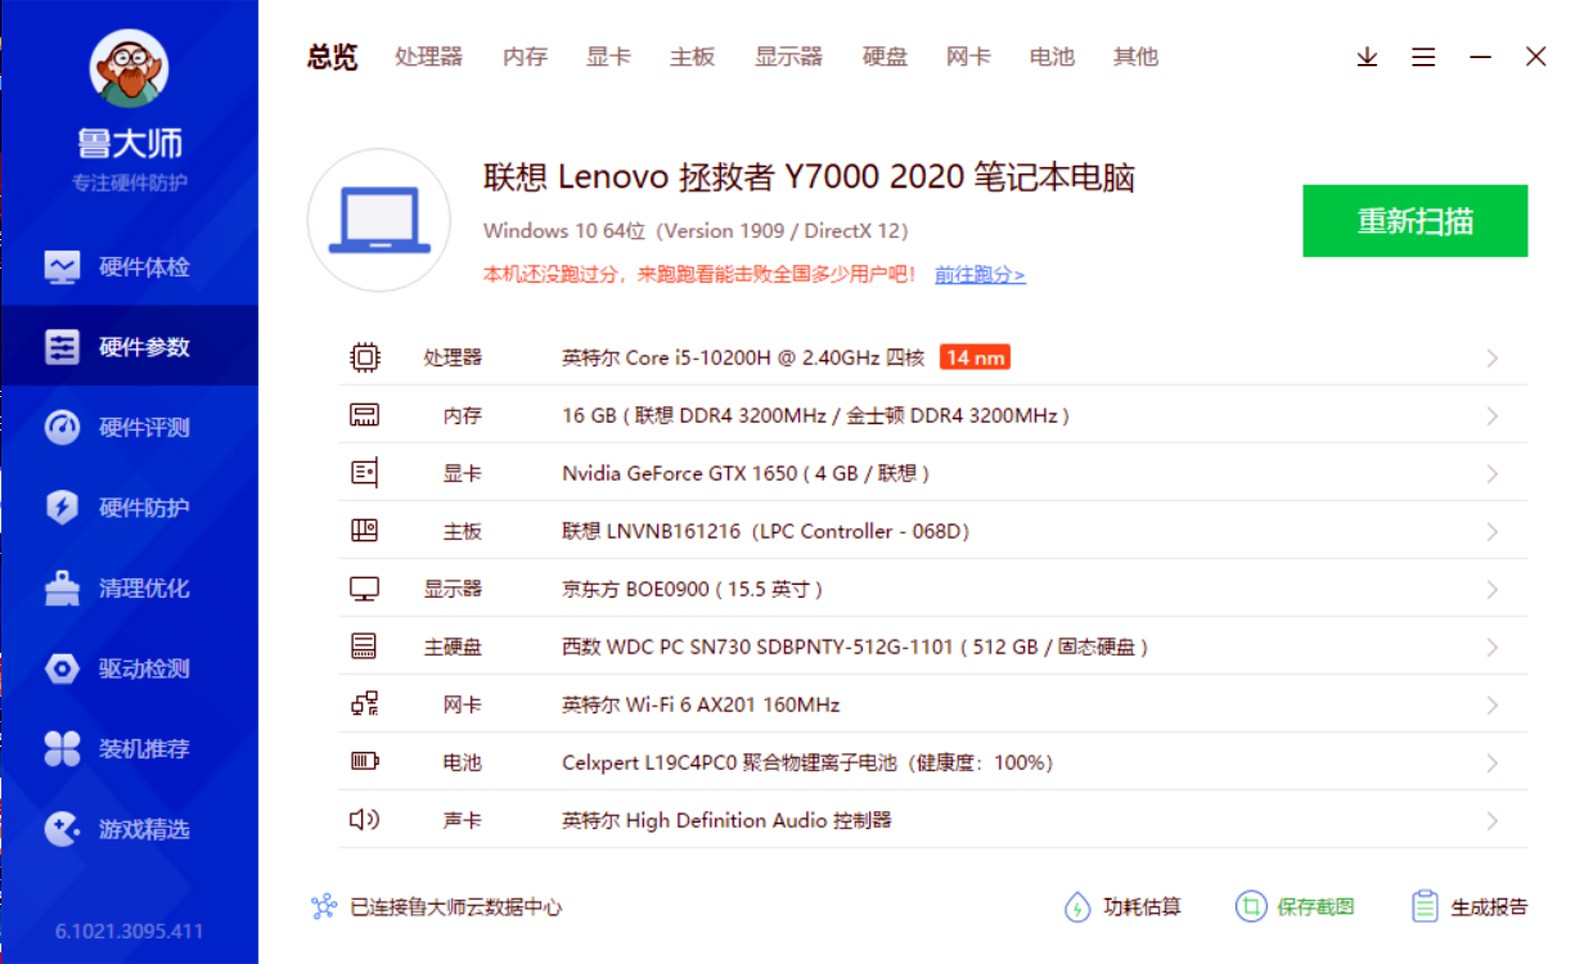Open 清理优化 broom icon
Image resolution: width=1575 pixels, height=964 pixels.
[62, 588]
